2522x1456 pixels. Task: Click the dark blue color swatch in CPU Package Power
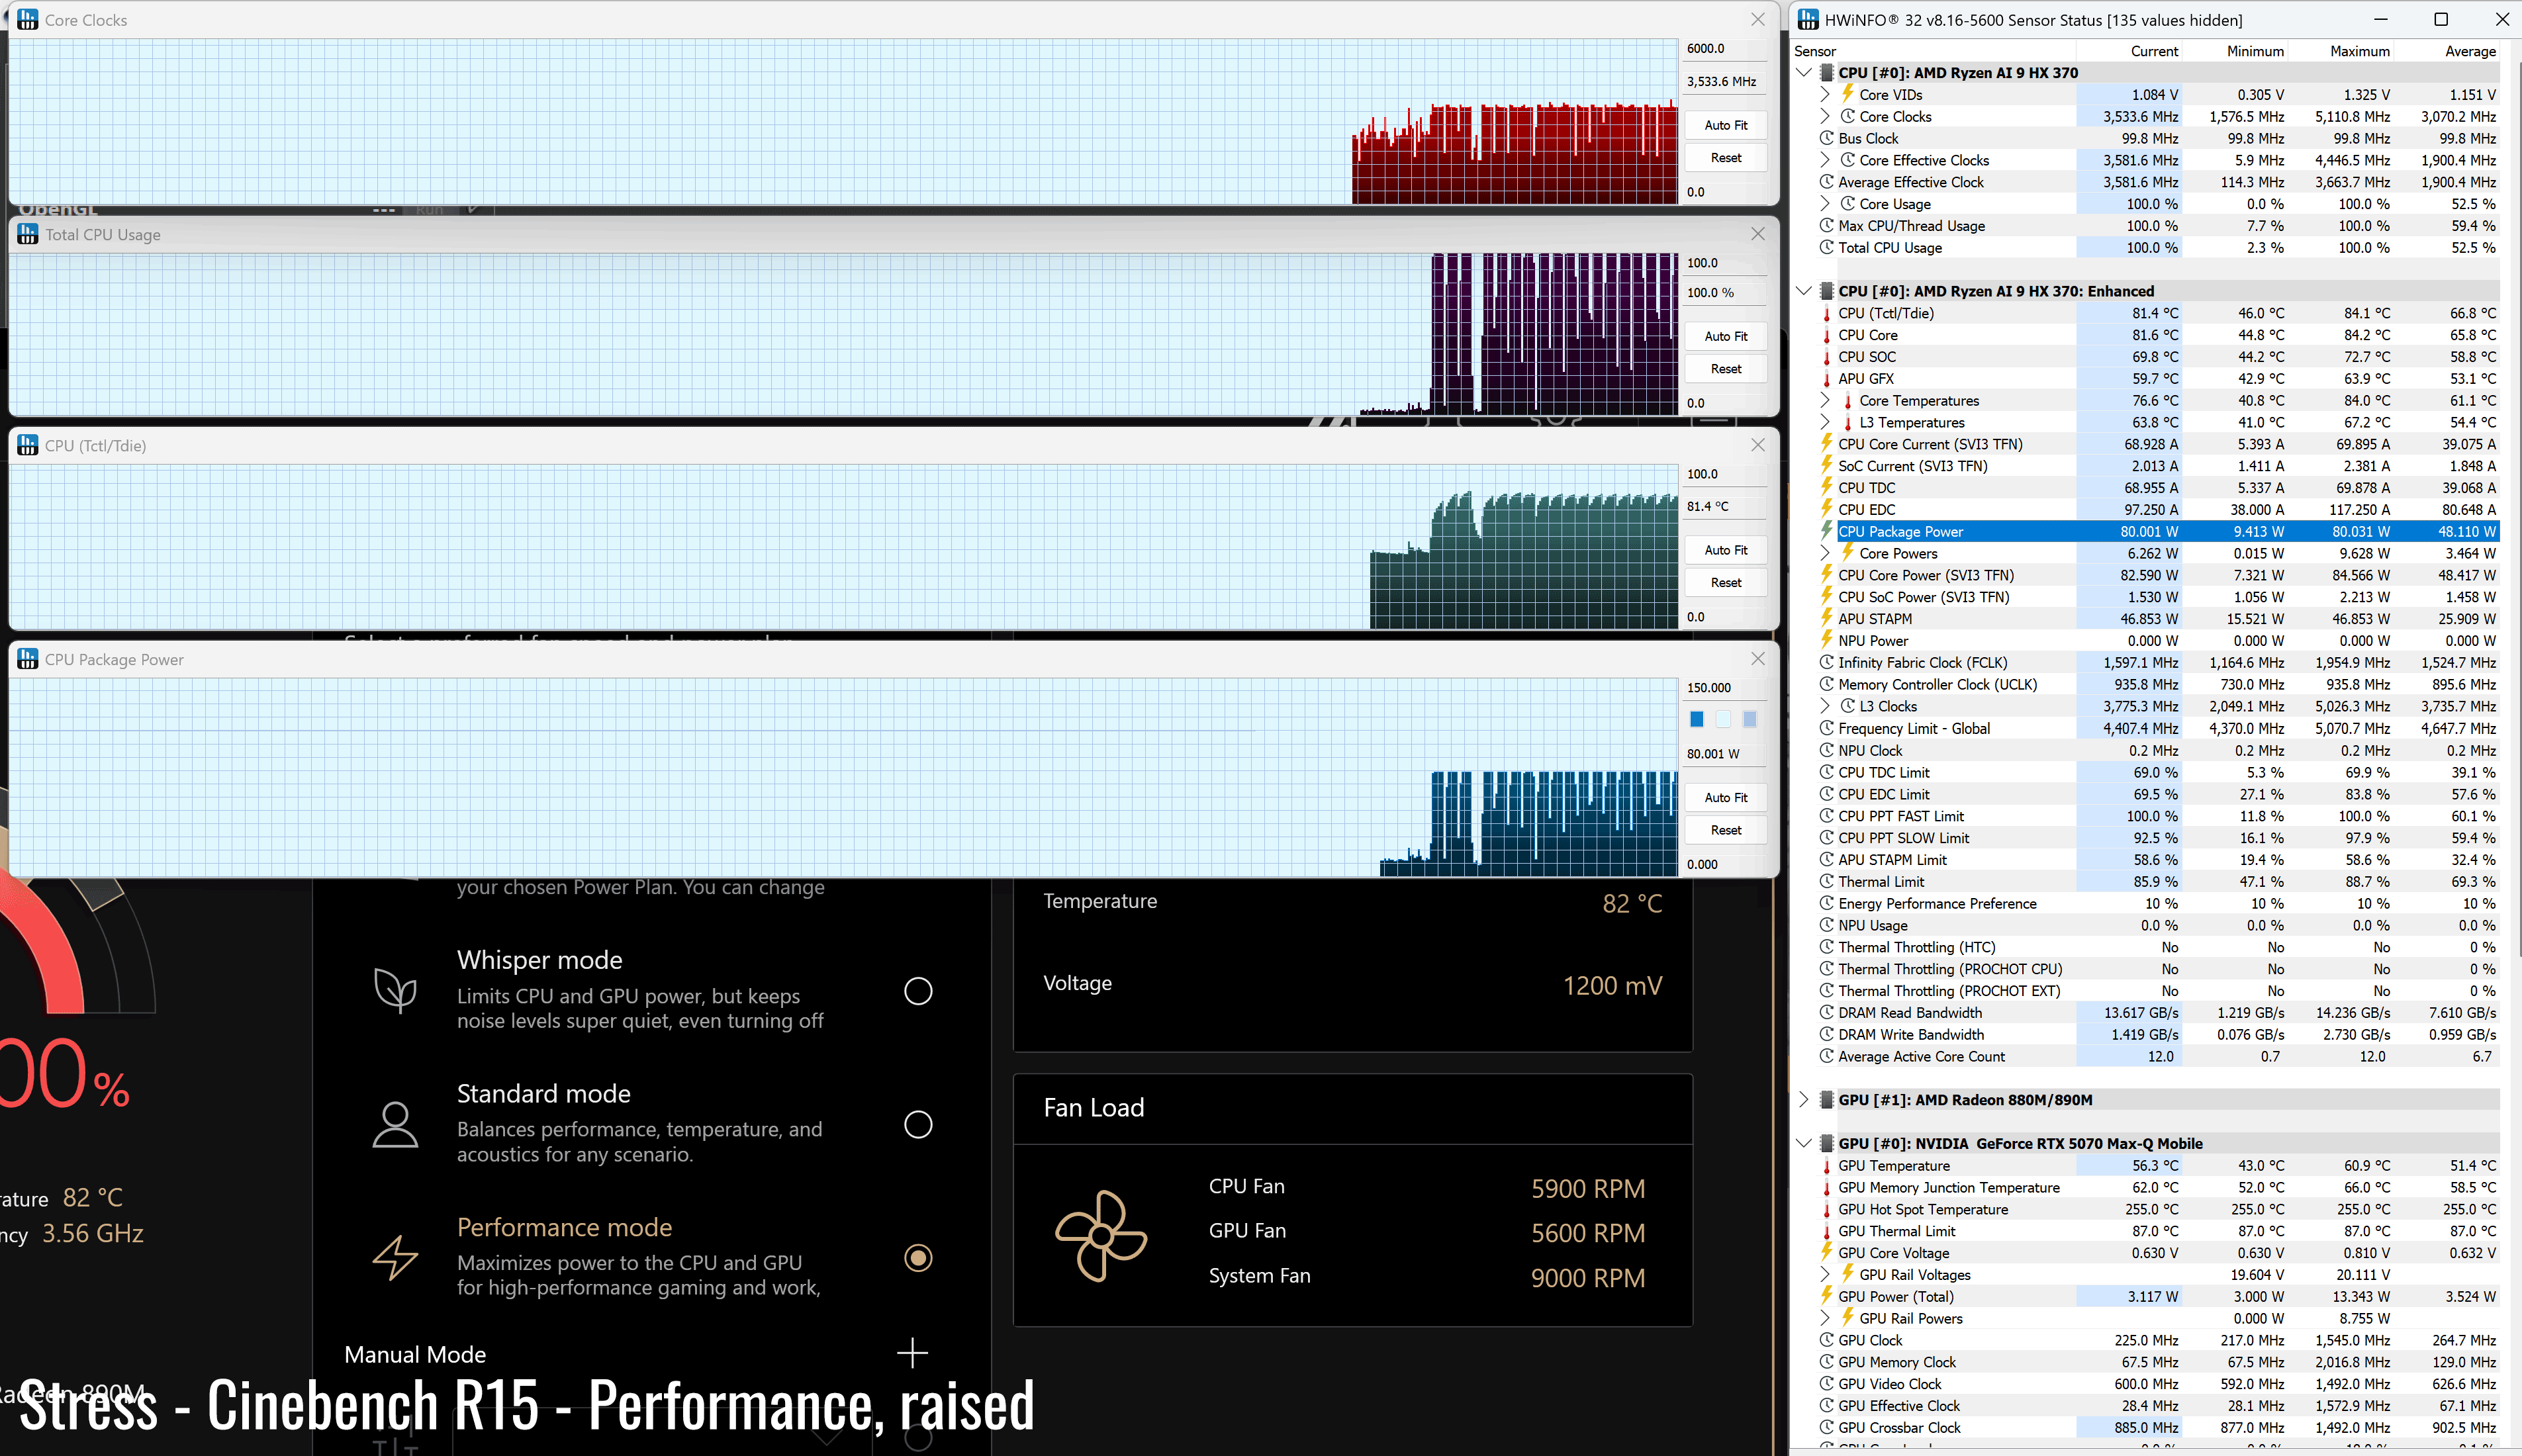(1697, 719)
